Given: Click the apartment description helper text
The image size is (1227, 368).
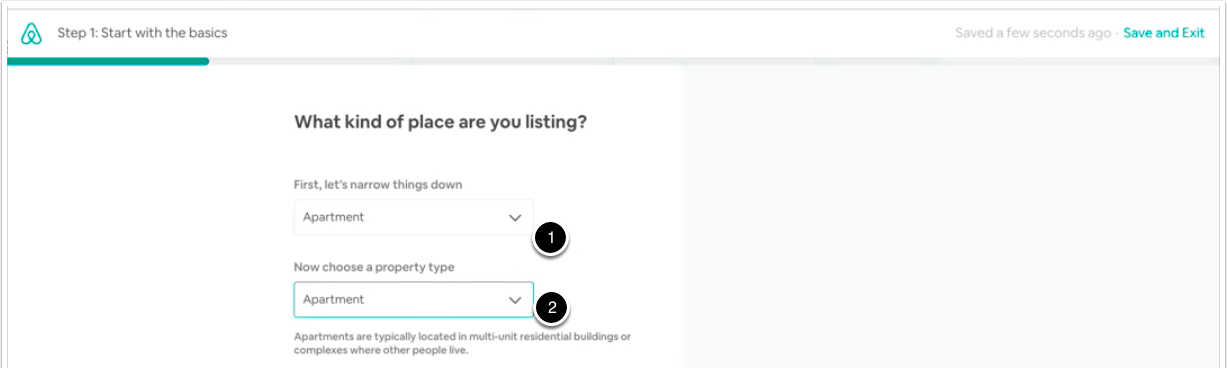Looking at the screenshot, I should pyautogui.click(x=462, y=344).
